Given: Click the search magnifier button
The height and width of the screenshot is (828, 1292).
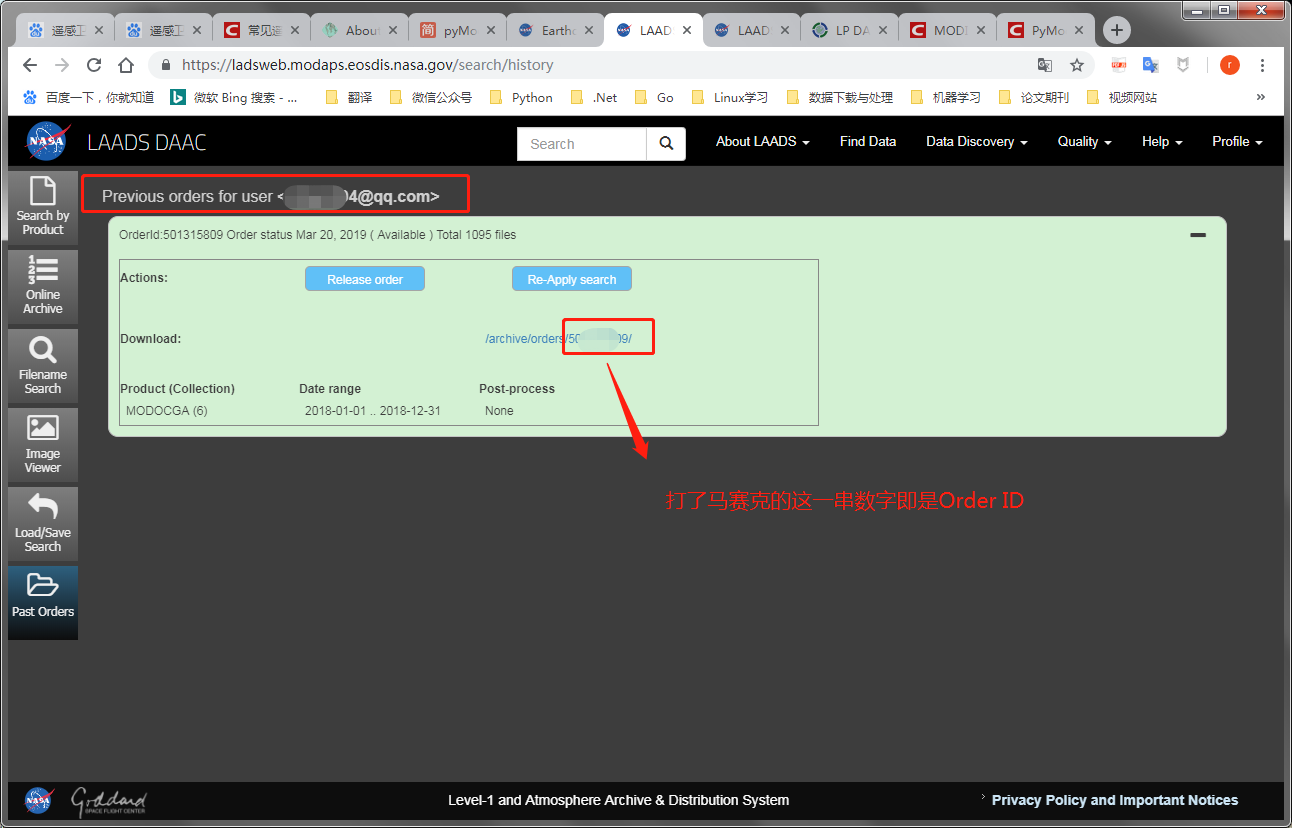Looking at the screenshot, I should [666, 144].
